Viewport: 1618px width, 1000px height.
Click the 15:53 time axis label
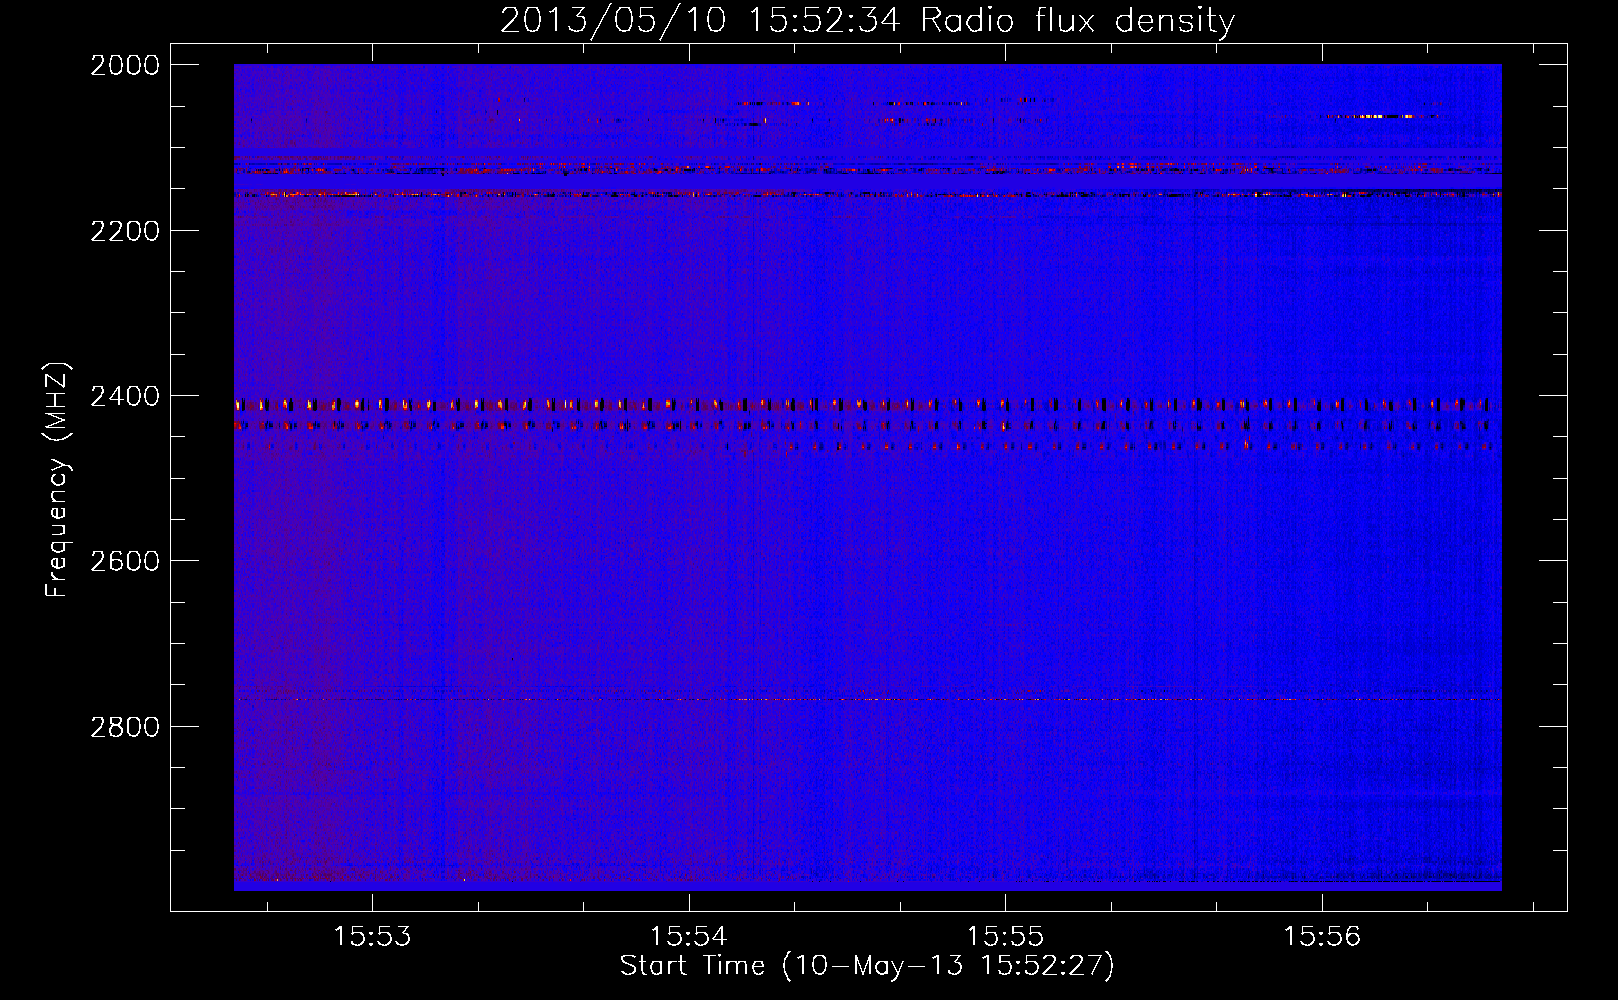372,937
